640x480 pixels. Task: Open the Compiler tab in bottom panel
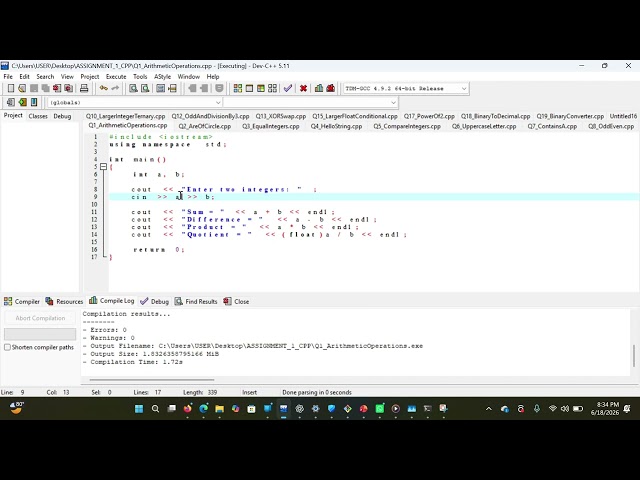point(22,302)
